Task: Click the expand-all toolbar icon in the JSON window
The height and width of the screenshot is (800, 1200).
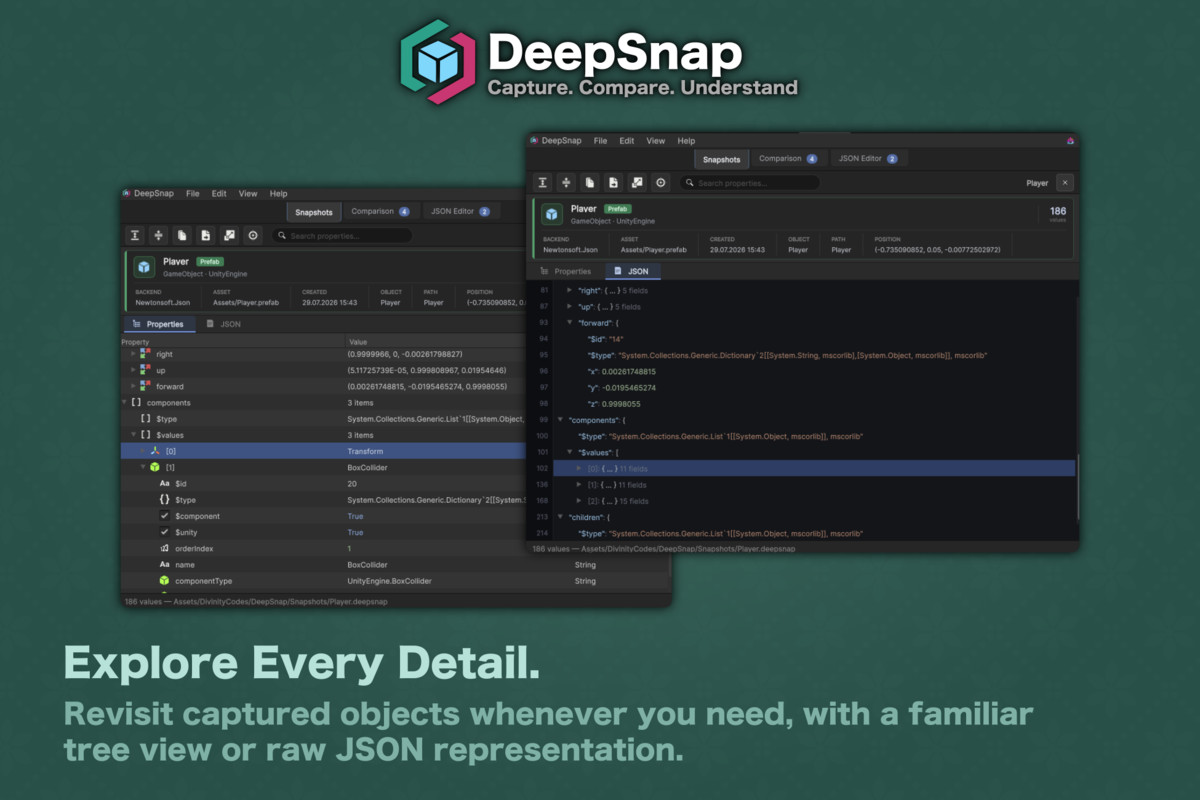Action: coord(543,183)
